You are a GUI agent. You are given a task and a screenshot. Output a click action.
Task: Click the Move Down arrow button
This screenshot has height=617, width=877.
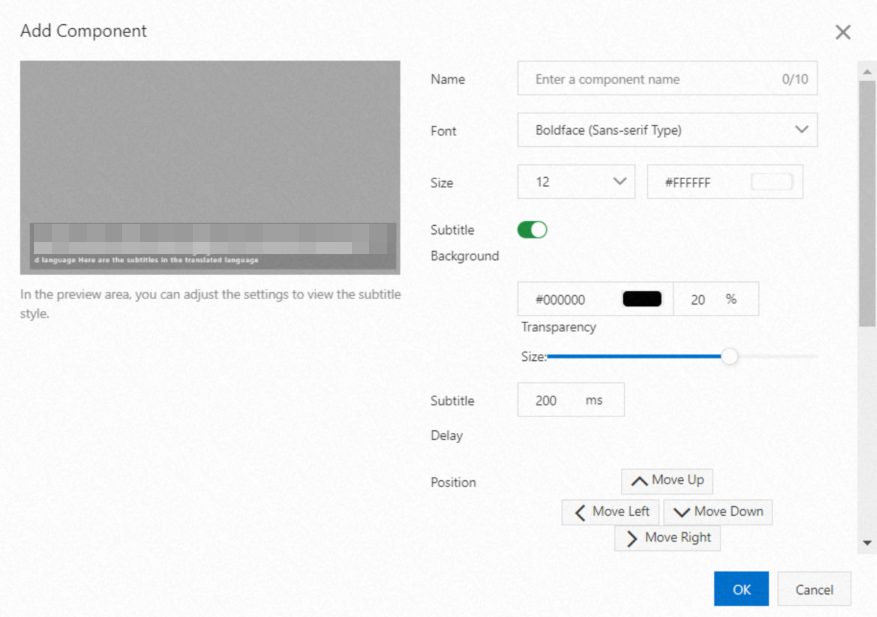click(x=717, y=512)
